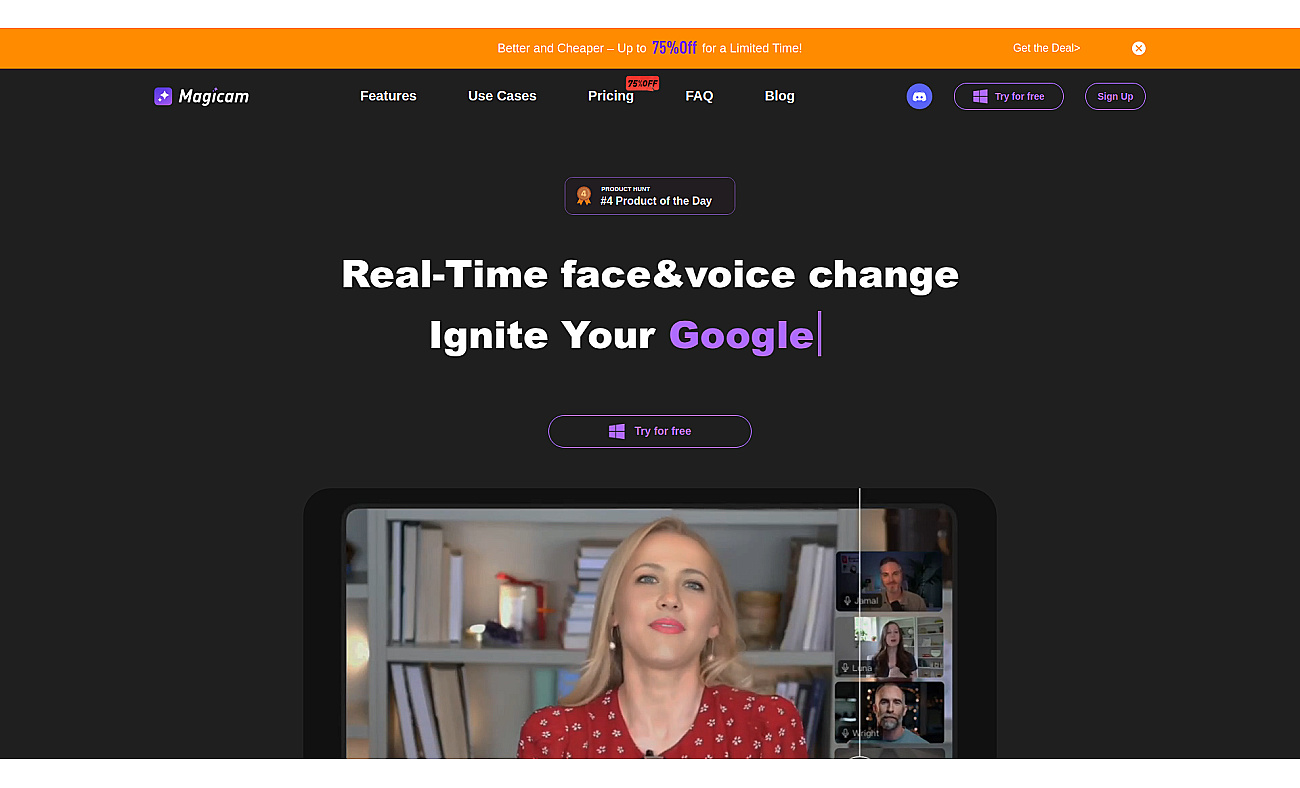Click the Magicam logo

201,96
